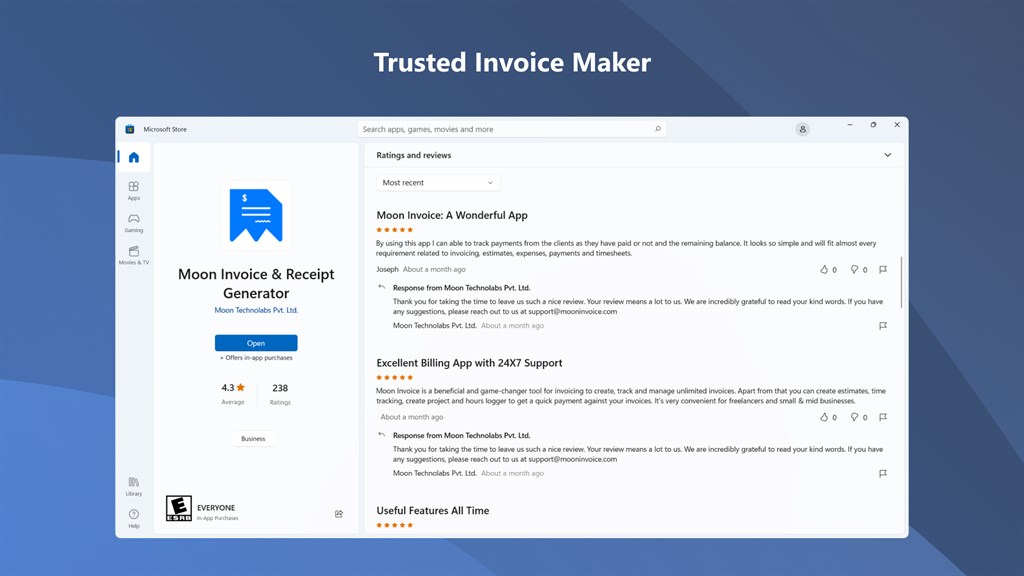Click ESRB Everyone rating badge
Viewport: 1024px width, 576px height.
[x=178, y=508]
